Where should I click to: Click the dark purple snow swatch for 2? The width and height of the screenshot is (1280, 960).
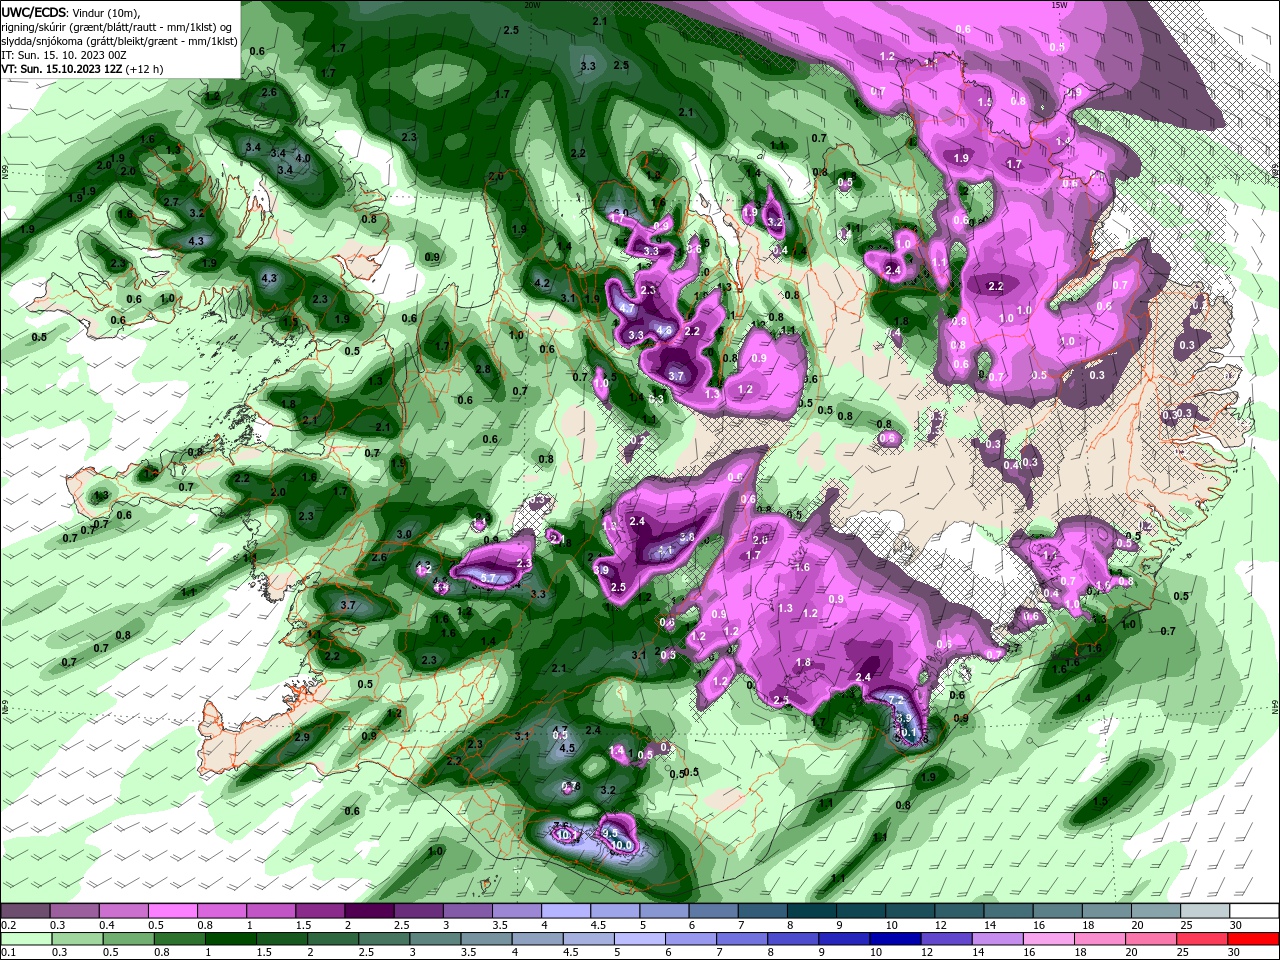pos(369,911)
